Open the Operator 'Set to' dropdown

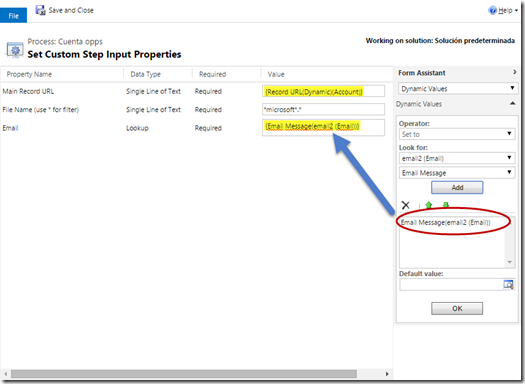pyautogui.click(x=457, y=134)
